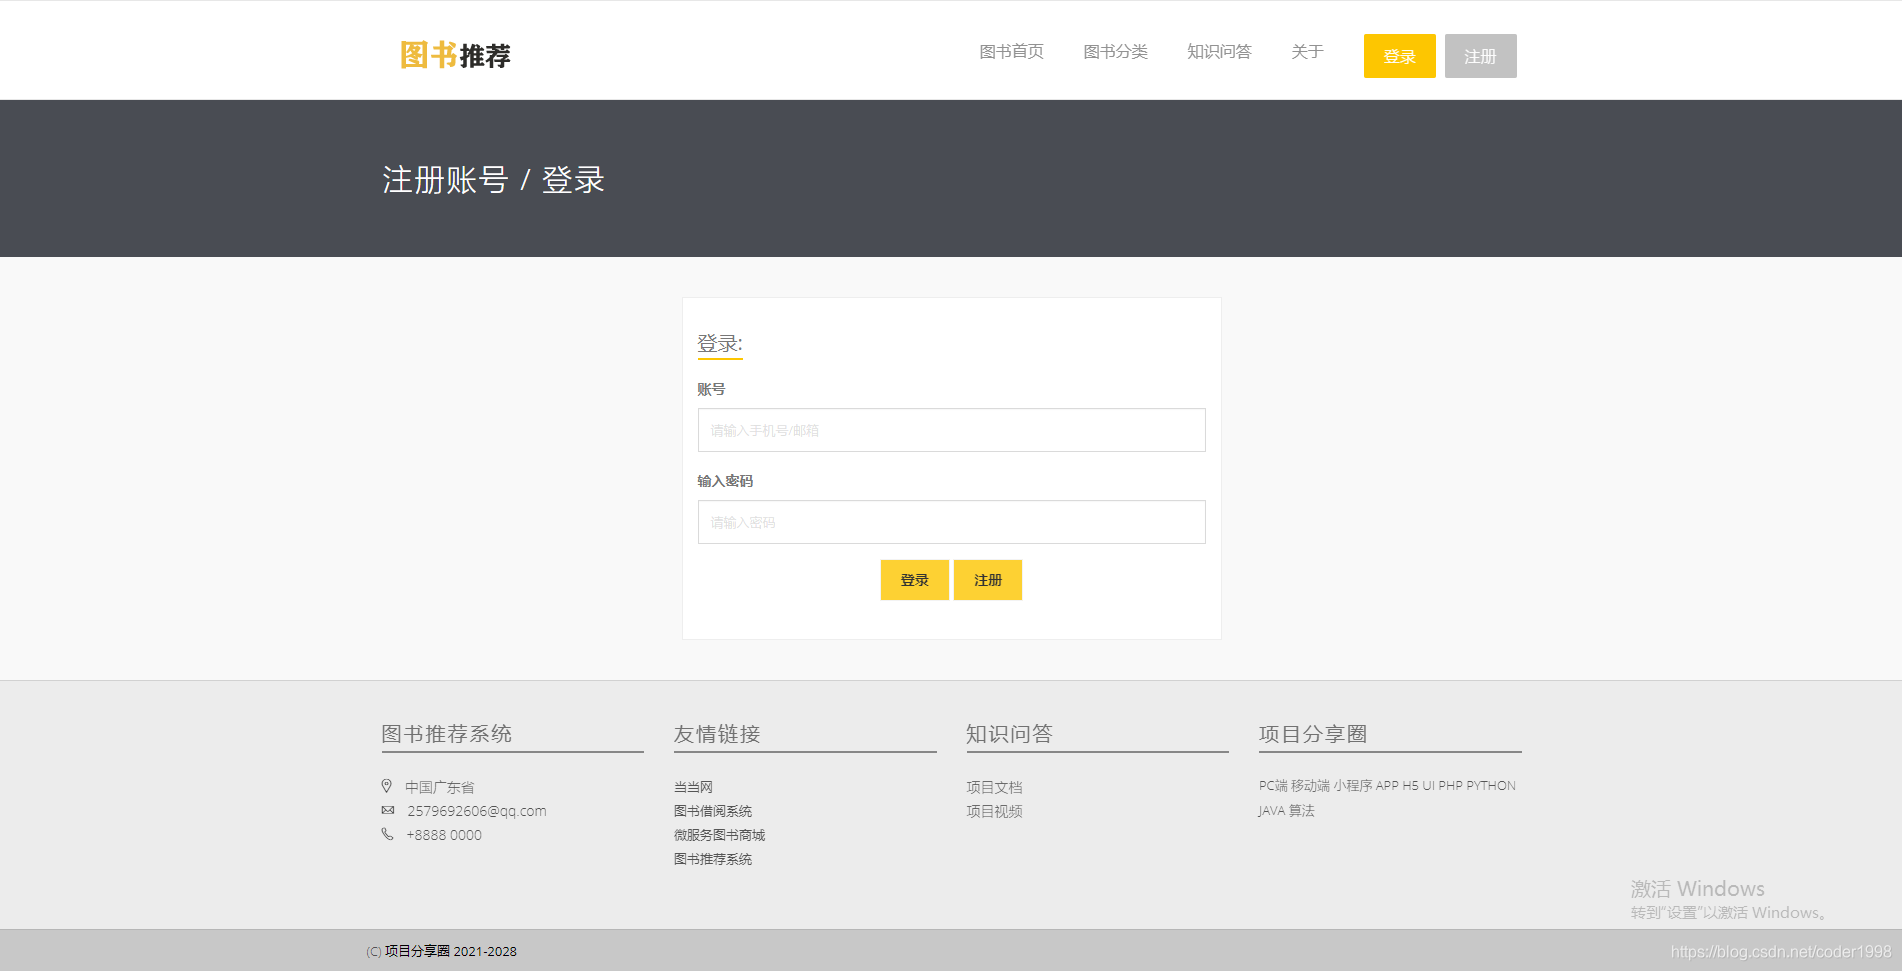Focus the 输入密码 password input field

(951, 522)
